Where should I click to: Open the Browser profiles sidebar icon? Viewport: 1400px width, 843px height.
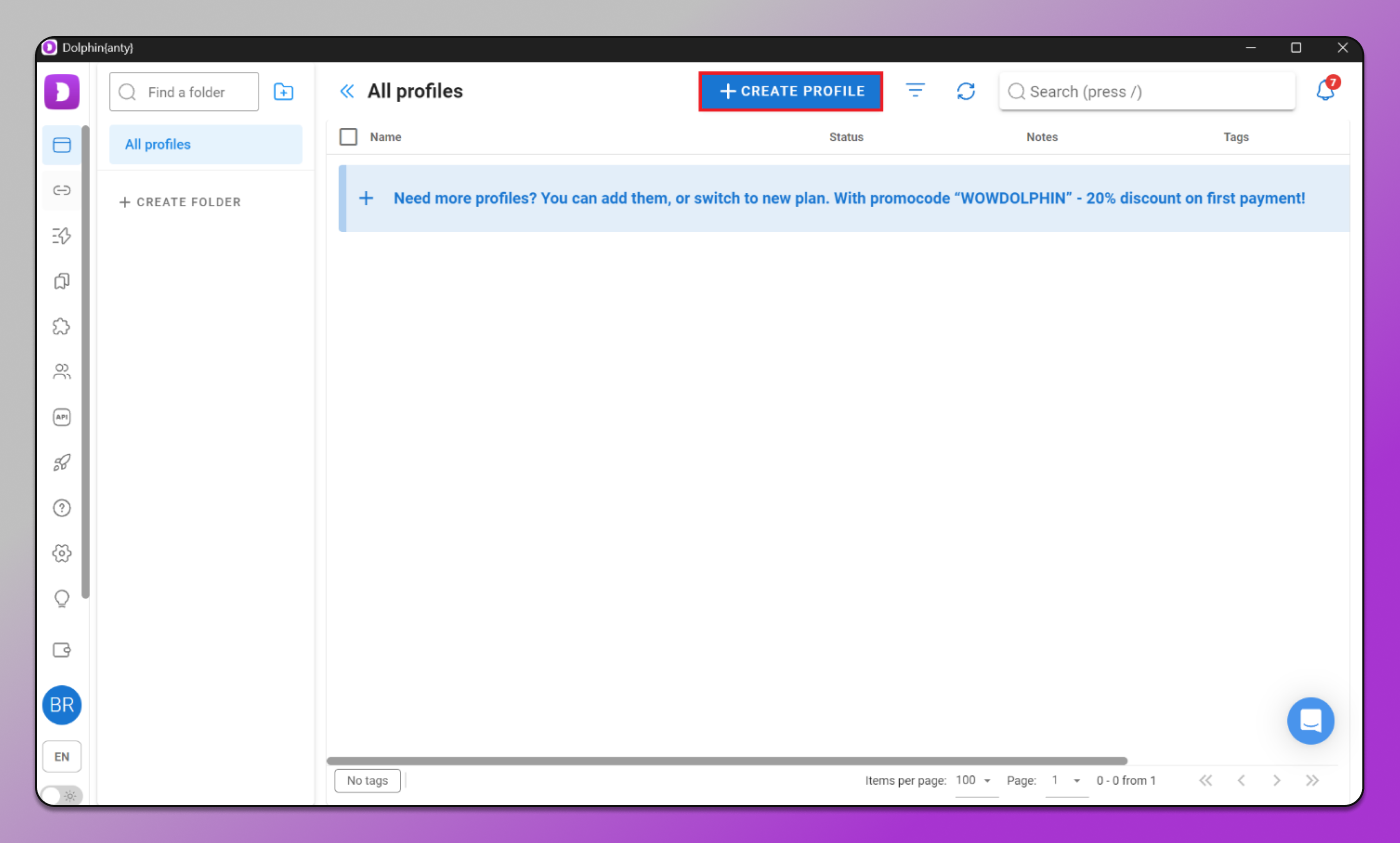(62, 145)
